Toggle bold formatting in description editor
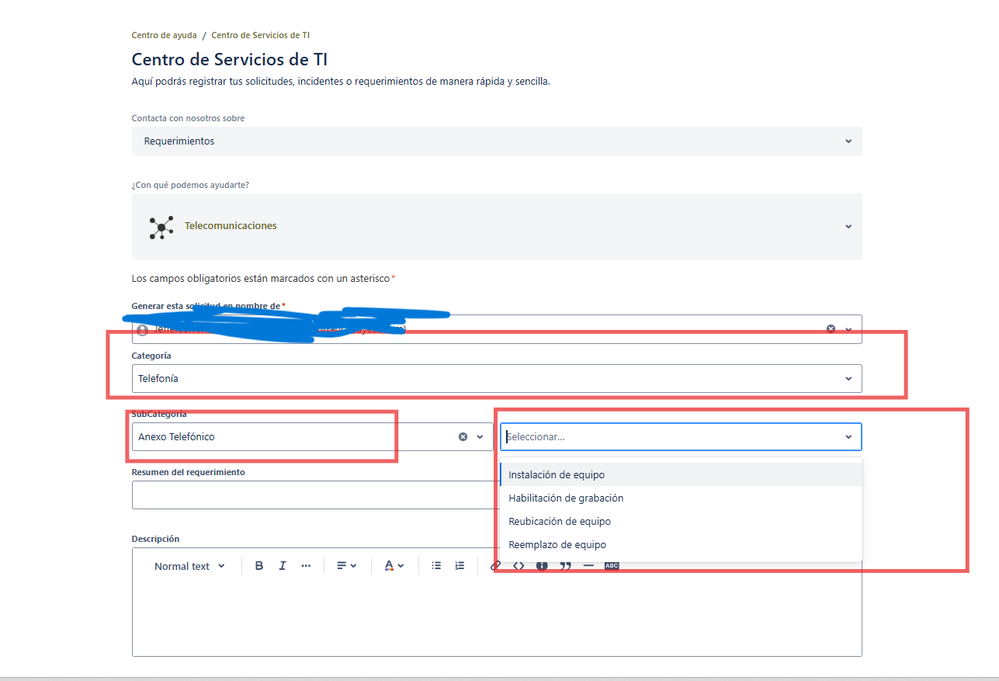The width and height of the screenshot is (999, 681). [x=259, y=566]
